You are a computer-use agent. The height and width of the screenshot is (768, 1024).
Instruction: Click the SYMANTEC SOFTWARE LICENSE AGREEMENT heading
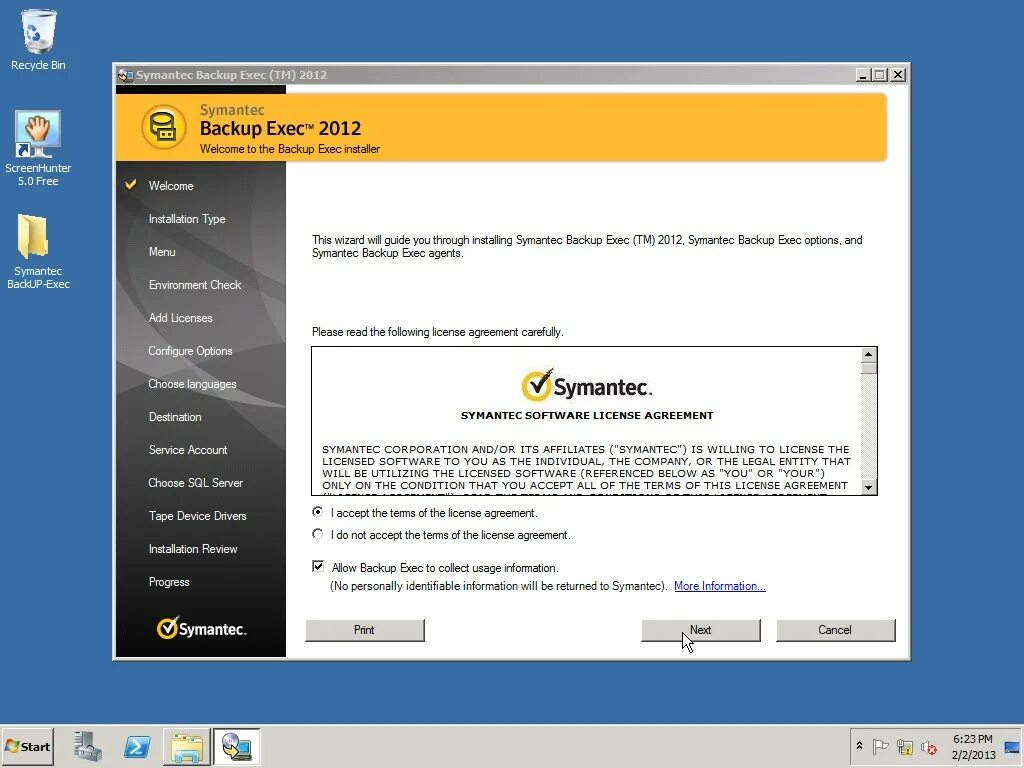pos(587,415)
